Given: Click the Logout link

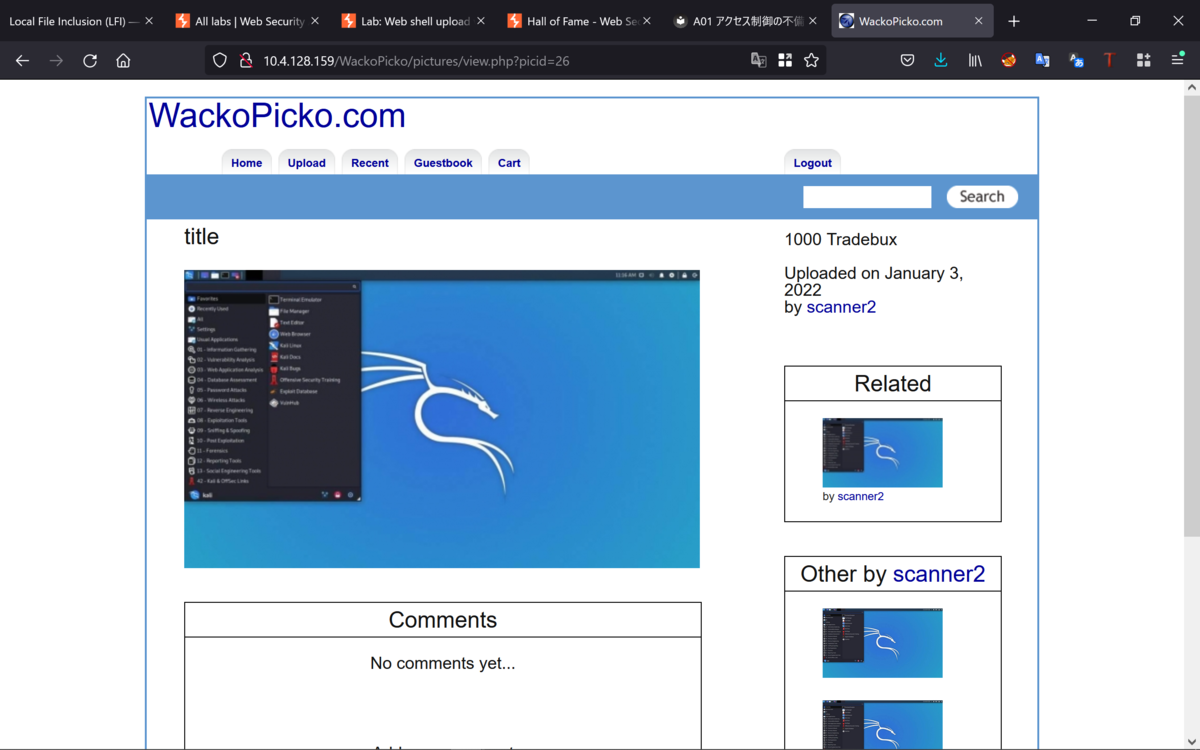Looking at the screenshot, I should pos(812,163).
